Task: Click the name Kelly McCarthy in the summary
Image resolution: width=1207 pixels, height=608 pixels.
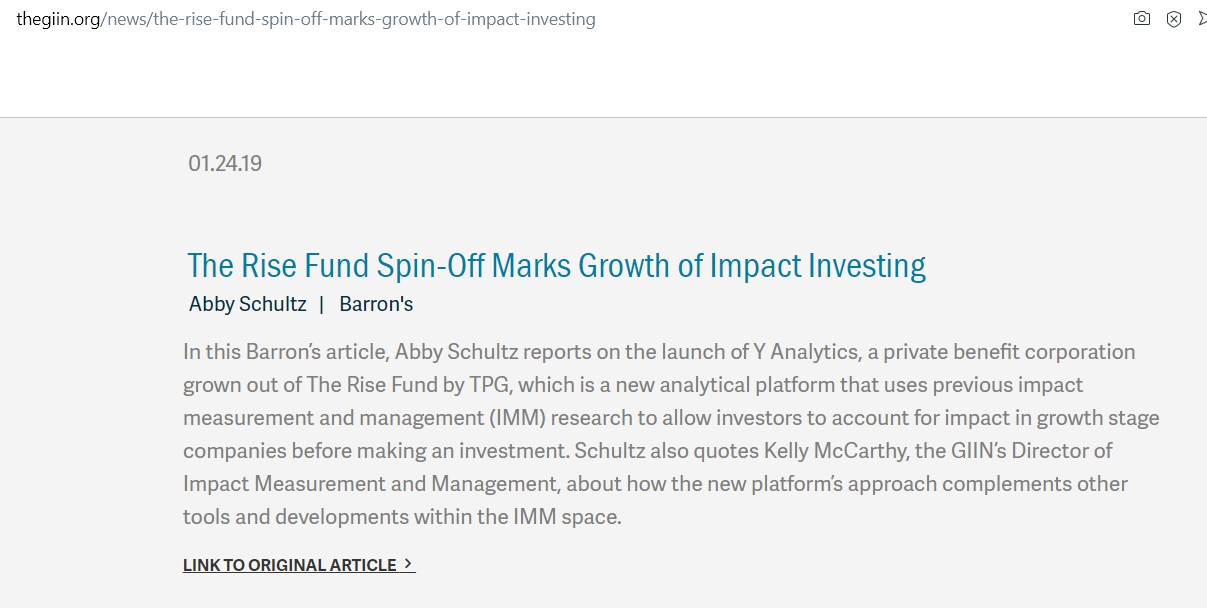Action: point(836,451)
